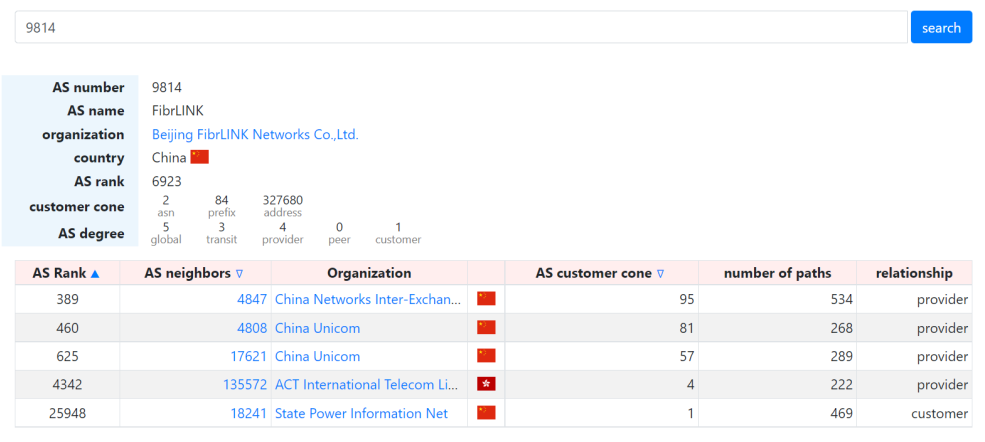Focus the search field containing 9814
985x442 pixels.
(461, 28)
